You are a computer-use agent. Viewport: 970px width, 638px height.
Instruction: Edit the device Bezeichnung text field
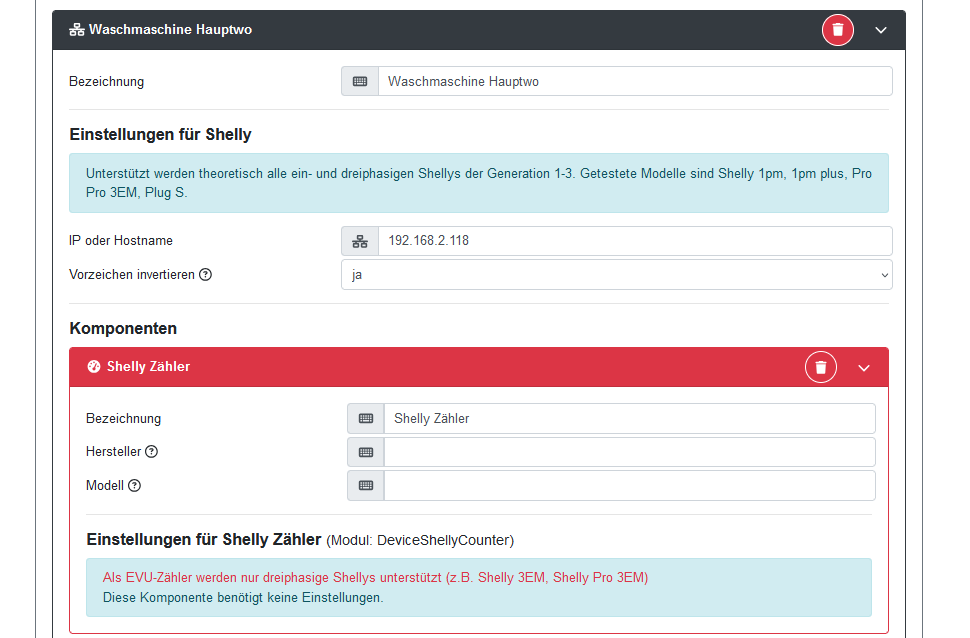pos(634,81)
